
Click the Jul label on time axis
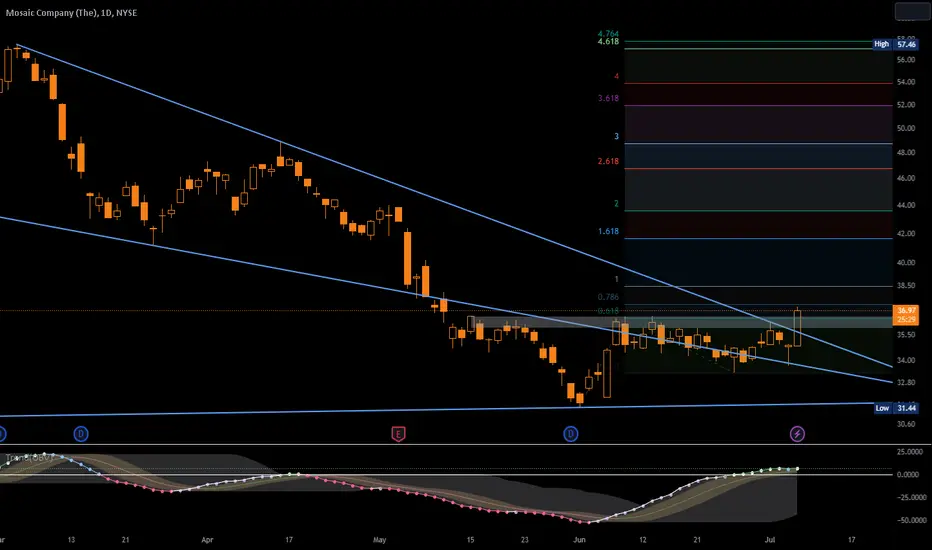point(770,540)
